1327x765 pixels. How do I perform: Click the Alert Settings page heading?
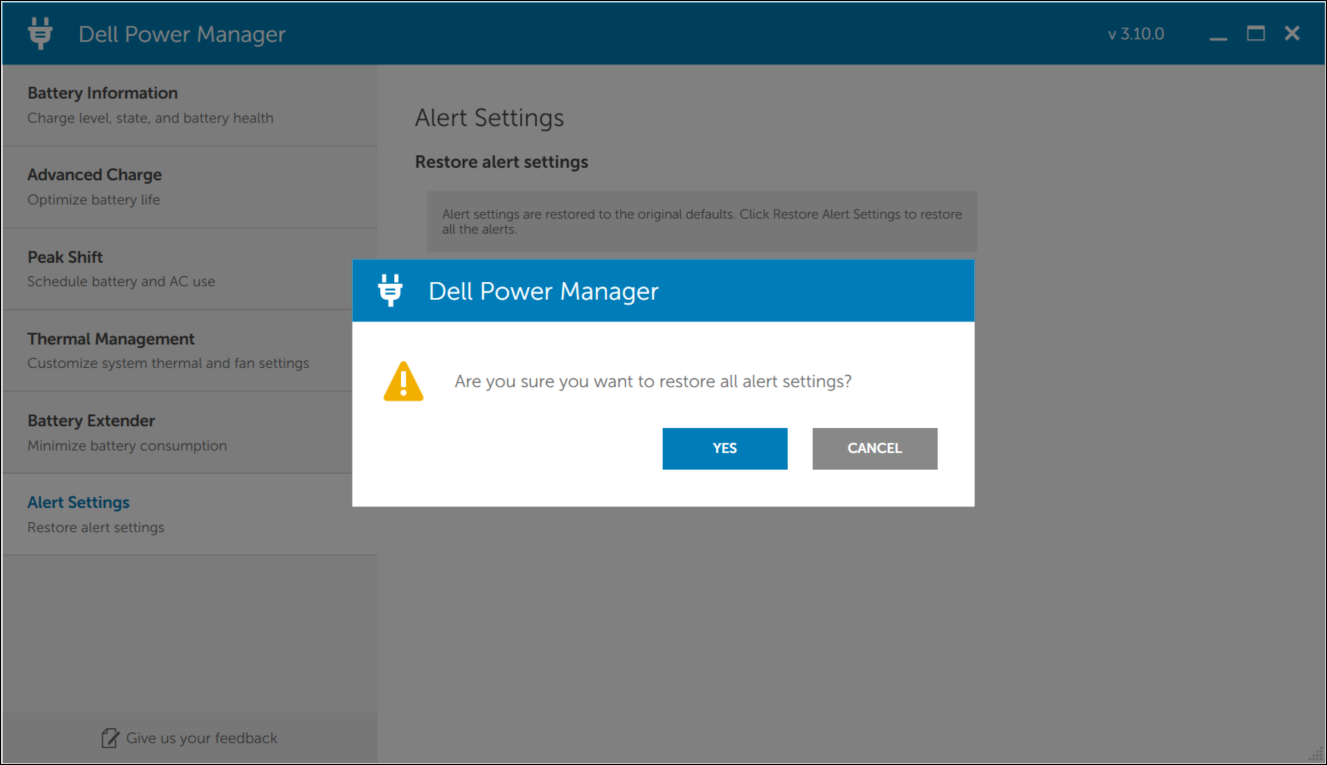click(489, 117)
